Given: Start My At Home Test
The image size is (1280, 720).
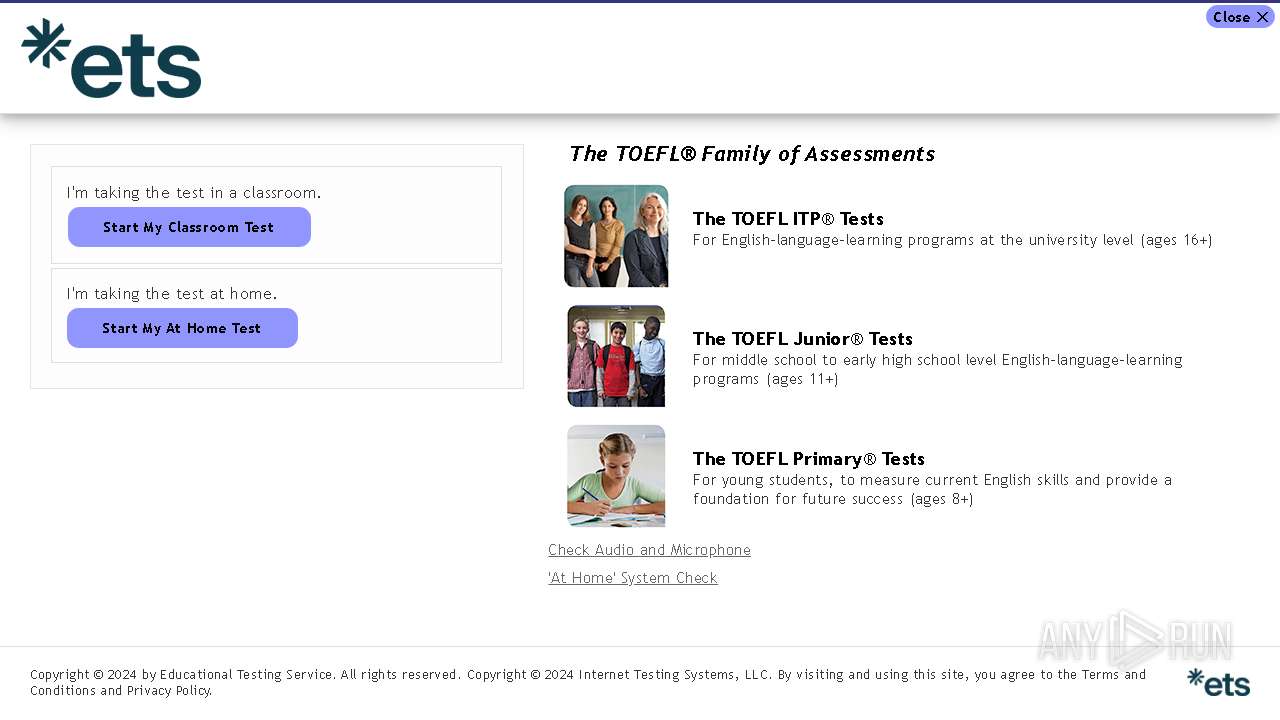Looking at the screenshot, I should pyautogui.click(x=182, y=328).
